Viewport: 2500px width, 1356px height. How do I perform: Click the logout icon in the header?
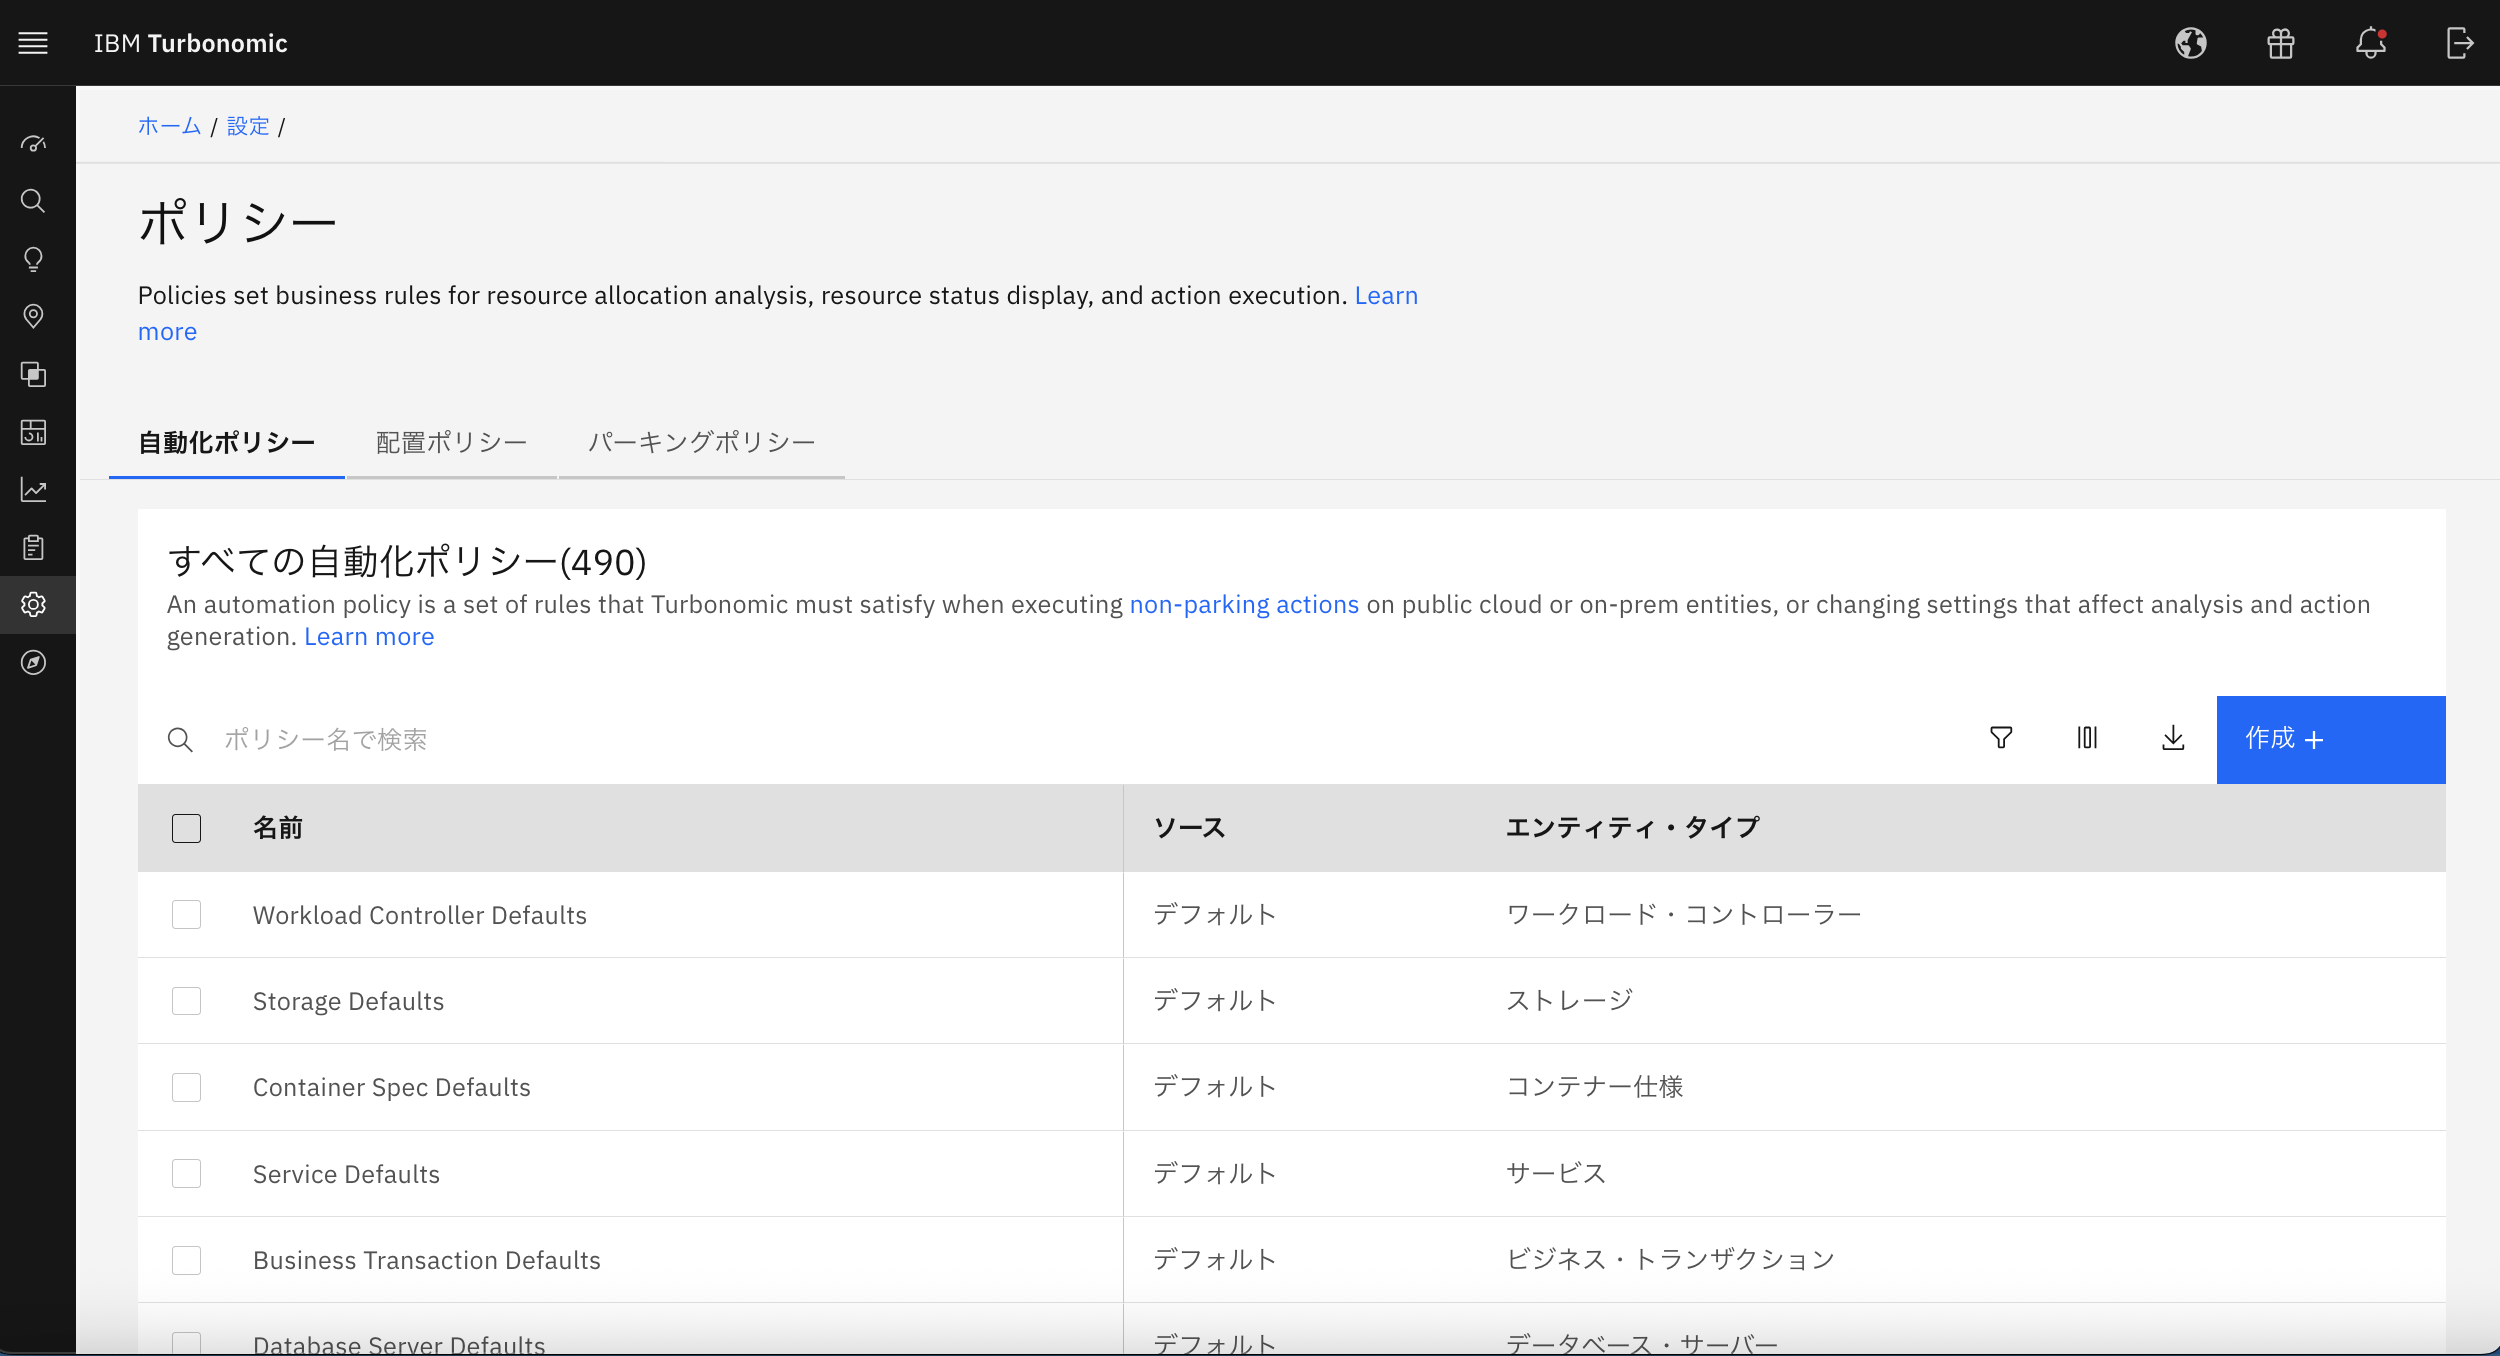(x=2459, y=43)
